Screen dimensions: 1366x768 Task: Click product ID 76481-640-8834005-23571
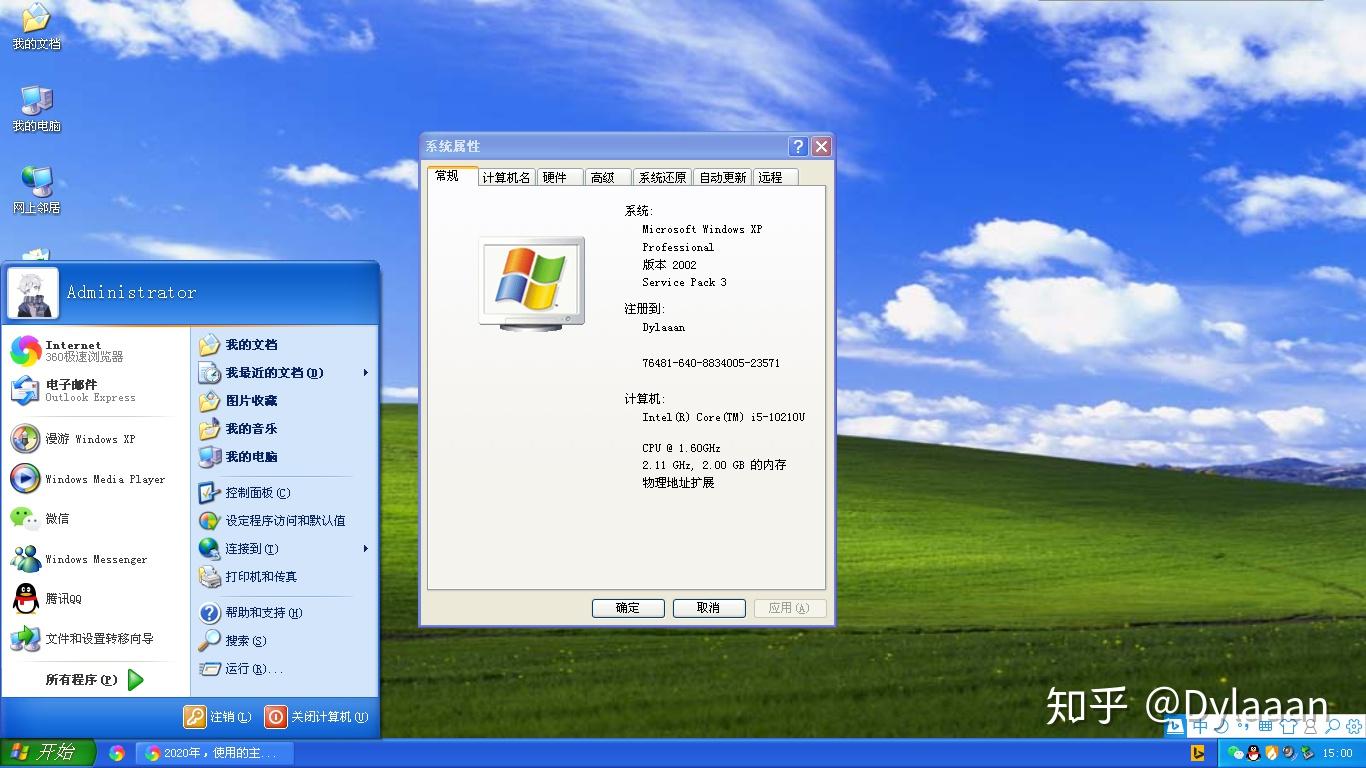point(711,364)
